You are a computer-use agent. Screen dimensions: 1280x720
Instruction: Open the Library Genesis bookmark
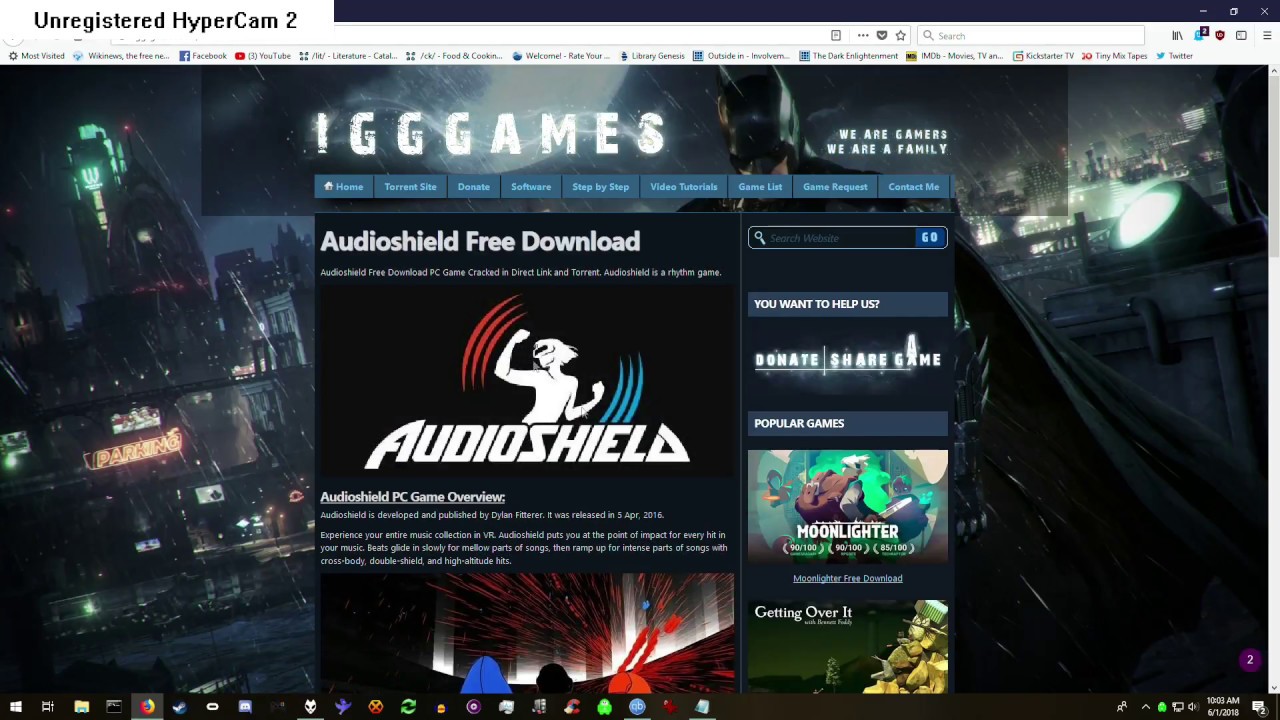point(652,56)
